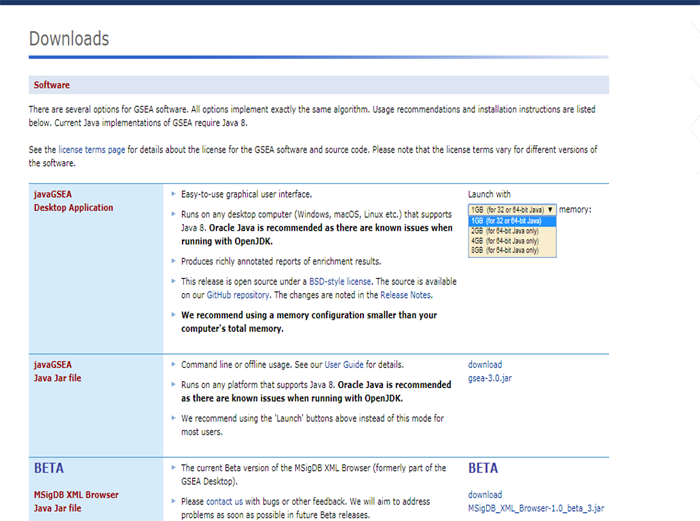Click 'Easy-to-use graphical user interface.' text
The width and height of the screenshot is (700, 521).
(246, 194)
